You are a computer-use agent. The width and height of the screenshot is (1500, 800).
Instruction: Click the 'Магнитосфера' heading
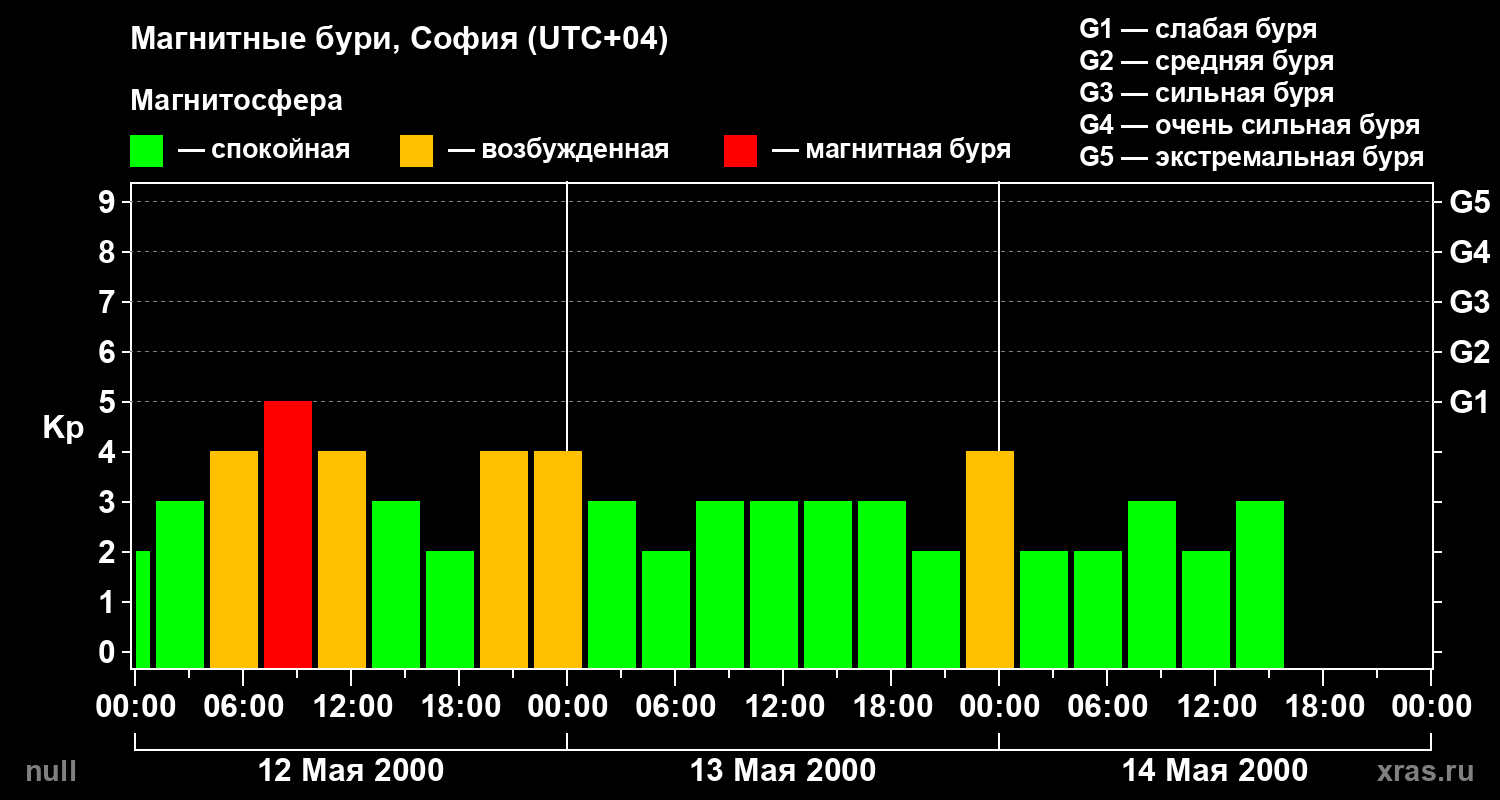tap(236, 101)
